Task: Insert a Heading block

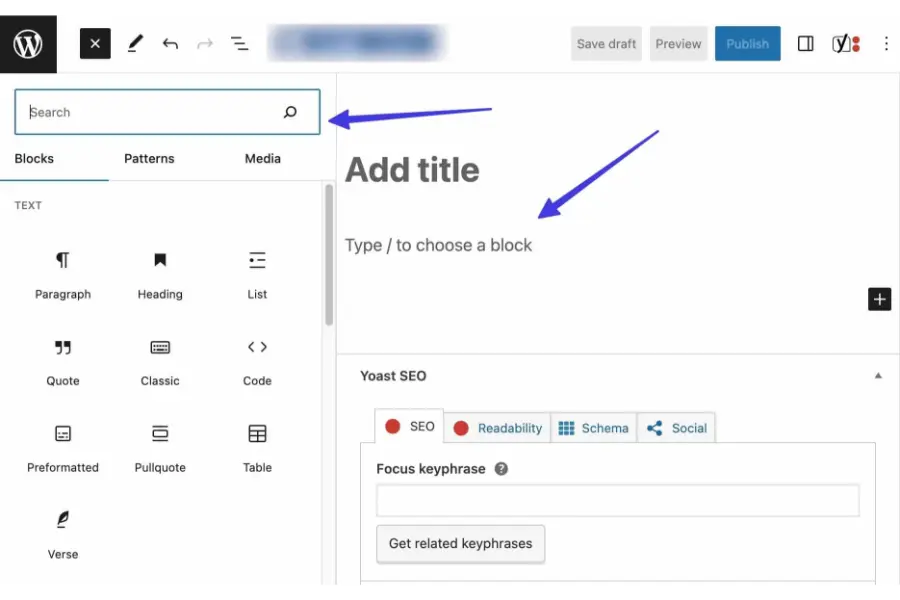Action: pos(160,276)
